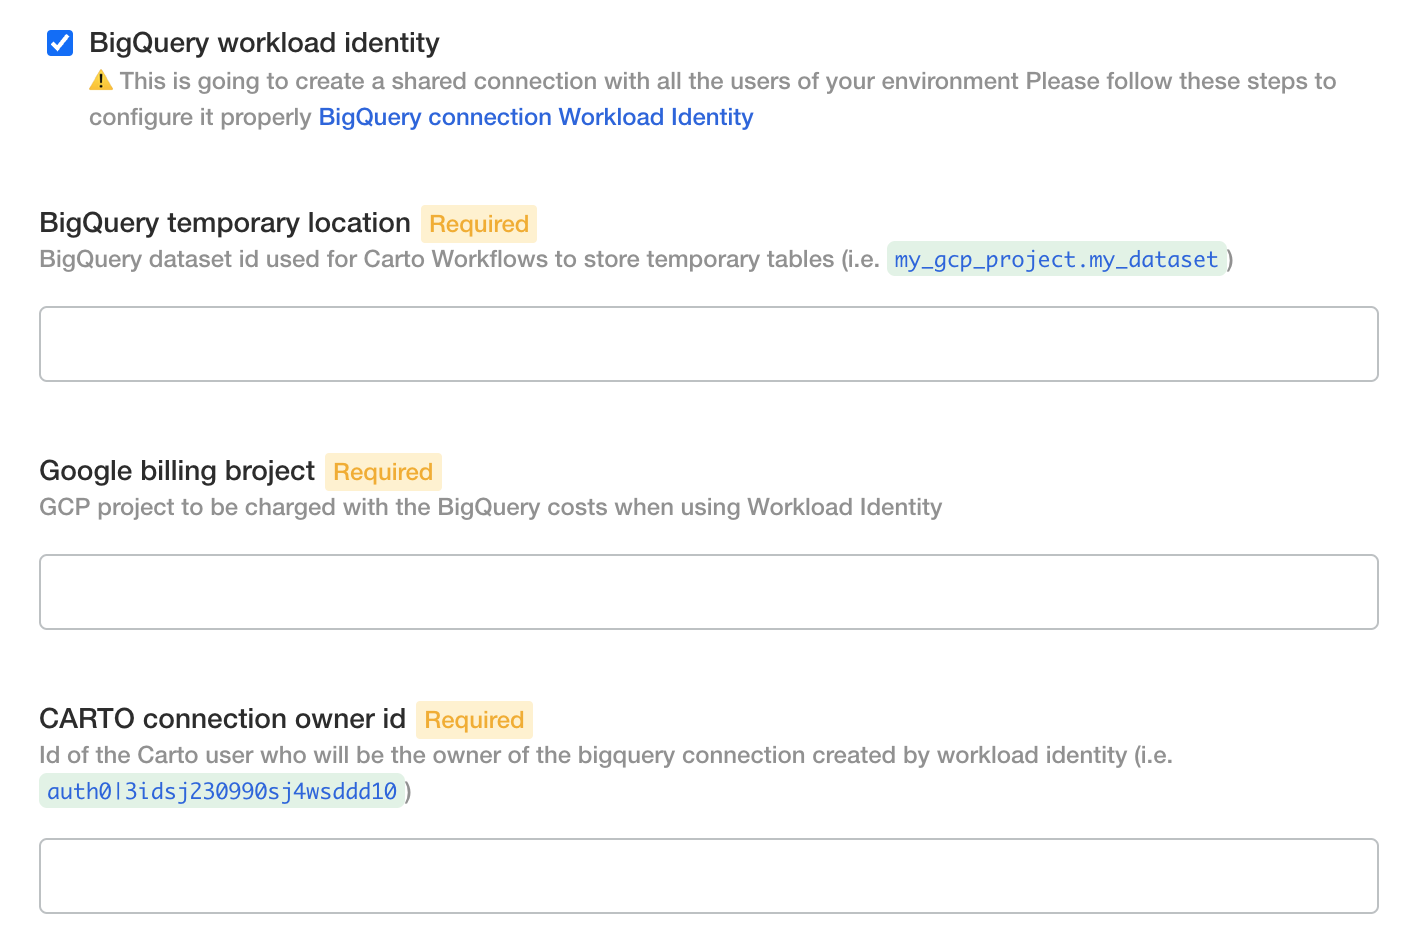Click the GCP project to be charged description

[x=490, y=507]
